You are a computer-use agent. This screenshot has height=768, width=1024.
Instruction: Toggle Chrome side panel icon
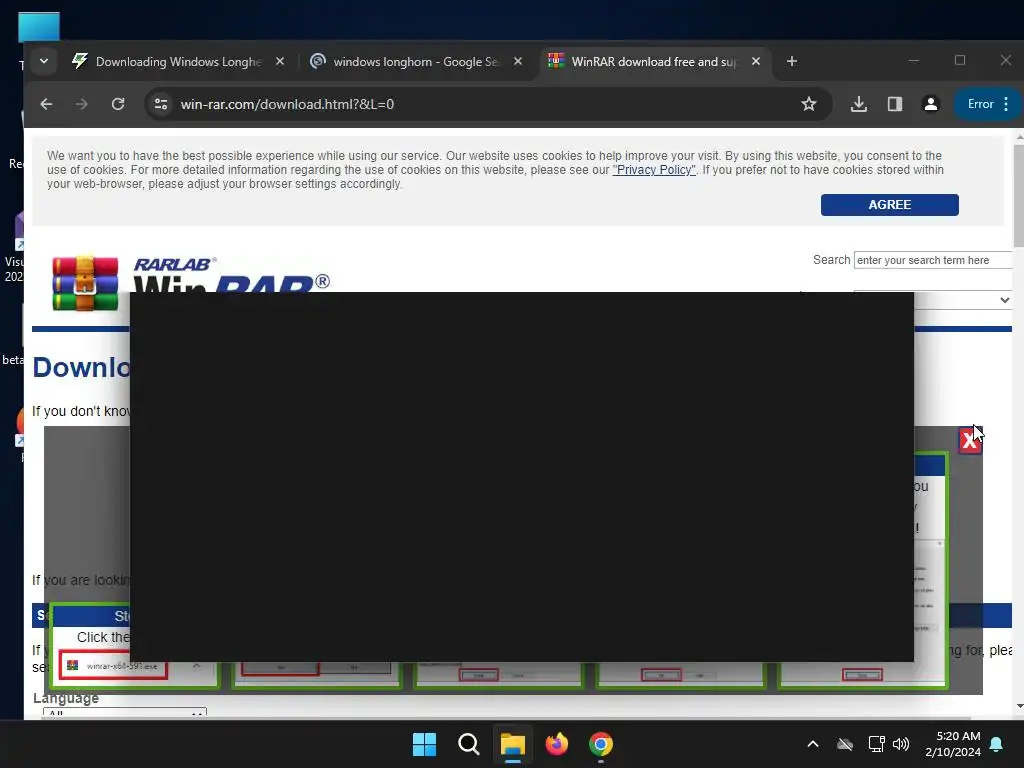895,104
